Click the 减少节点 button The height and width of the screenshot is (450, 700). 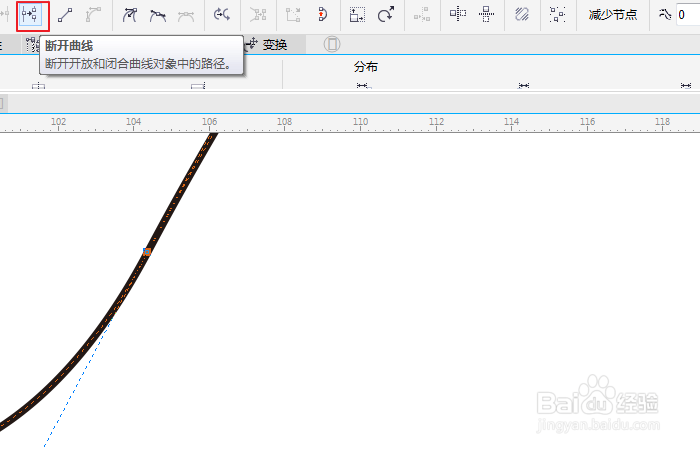(612, 15)
